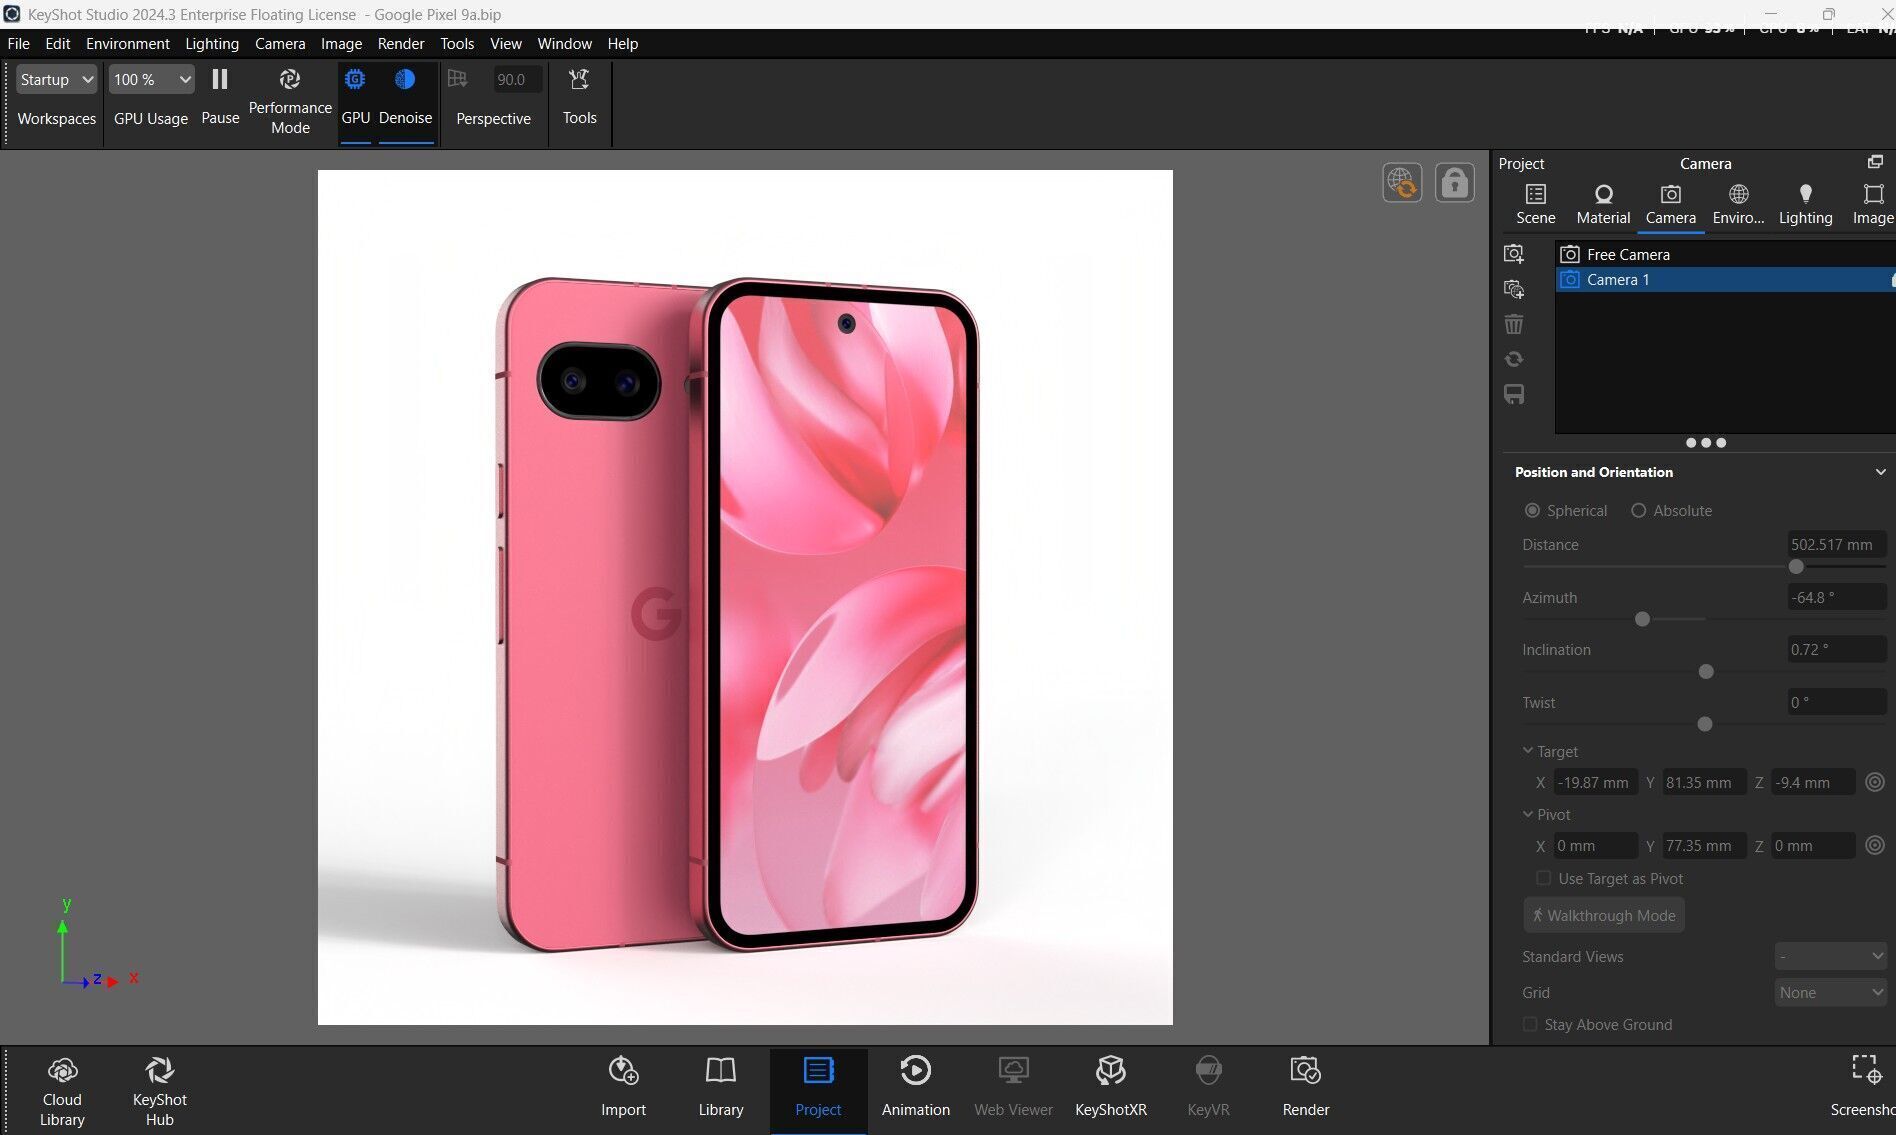Click the globe sync icon above viewport

(1402, 183)
